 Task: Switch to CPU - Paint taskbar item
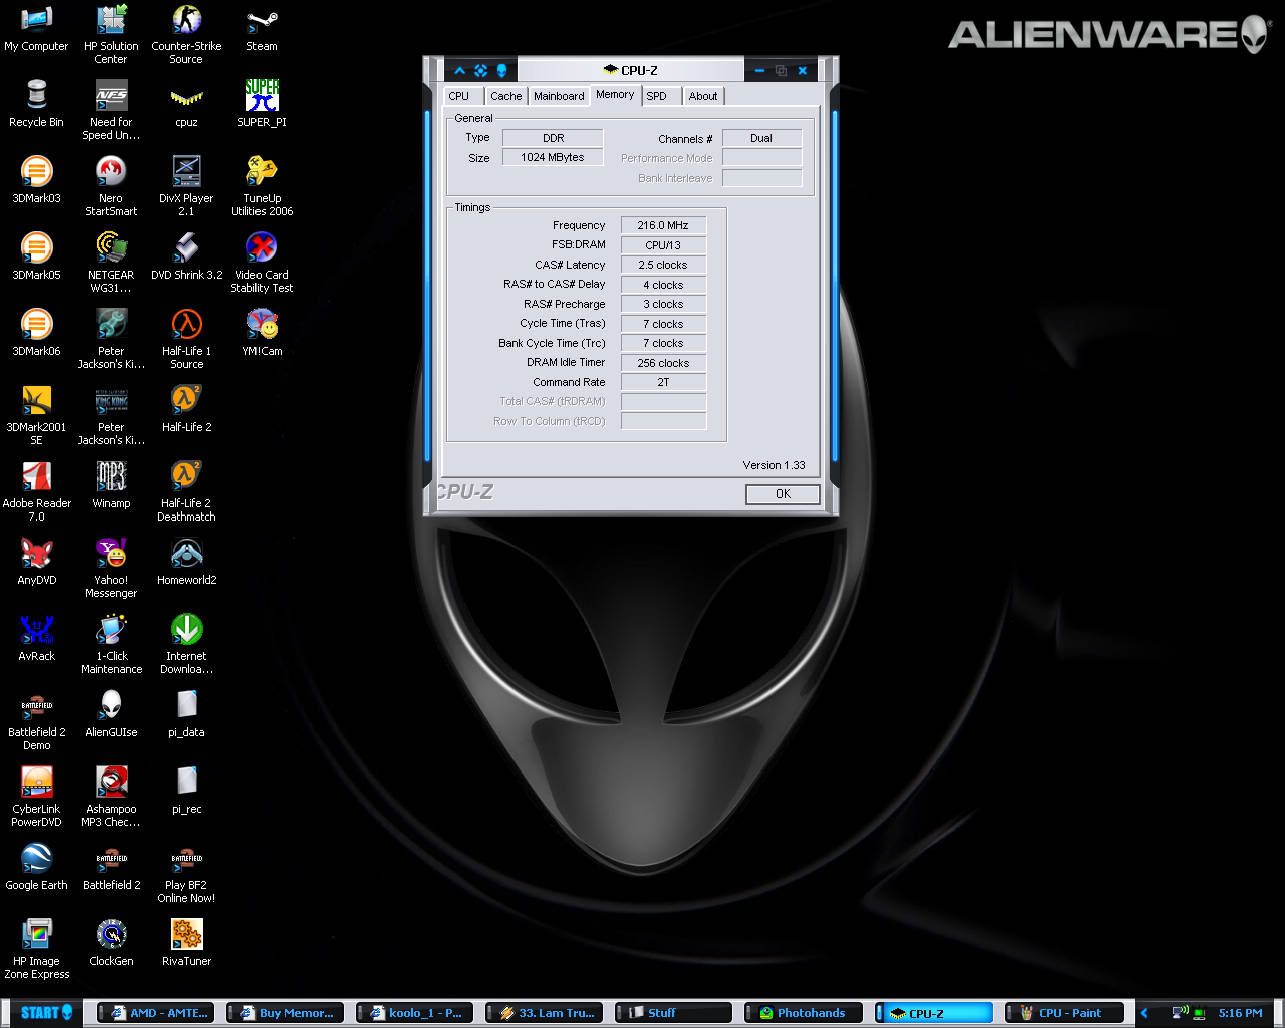tap(1064, 1013)
